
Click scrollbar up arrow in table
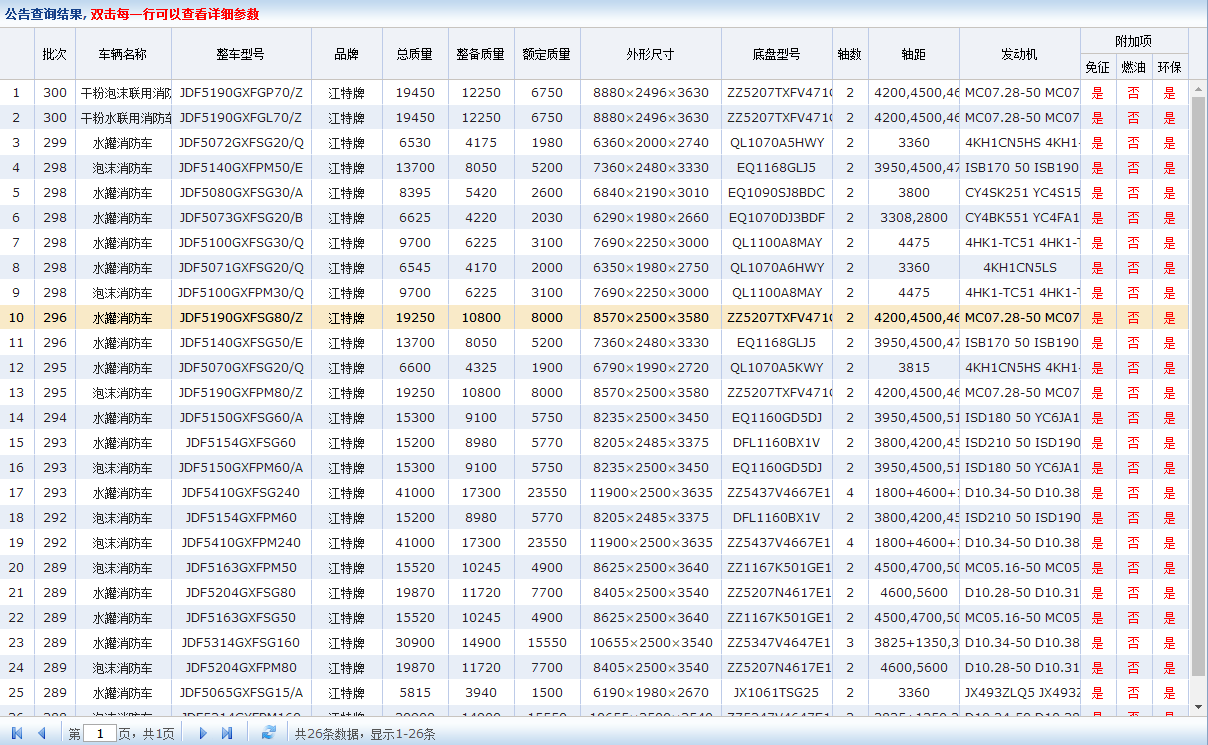pos(1198,87)
